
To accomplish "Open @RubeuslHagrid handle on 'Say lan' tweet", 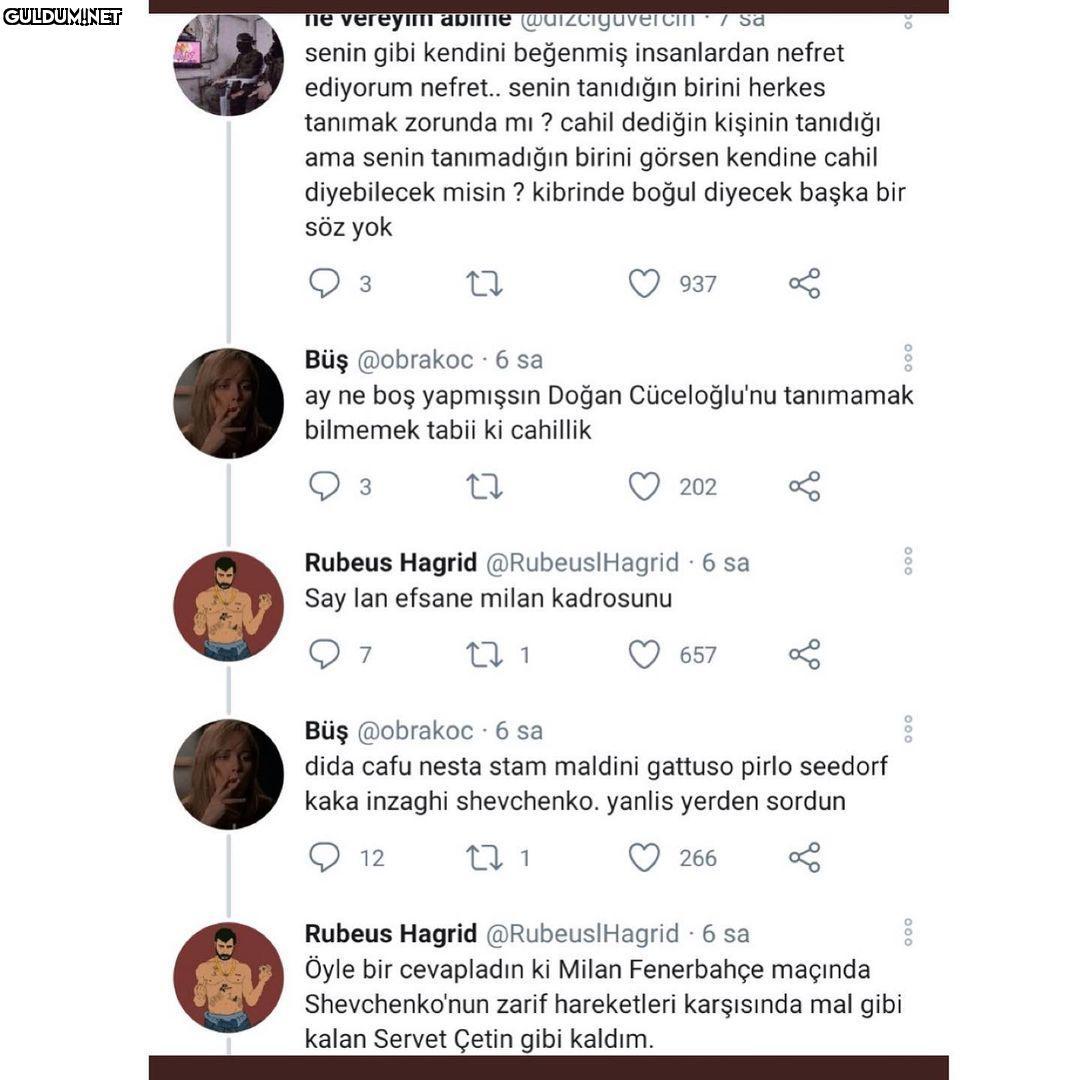I will pos(583,563).
